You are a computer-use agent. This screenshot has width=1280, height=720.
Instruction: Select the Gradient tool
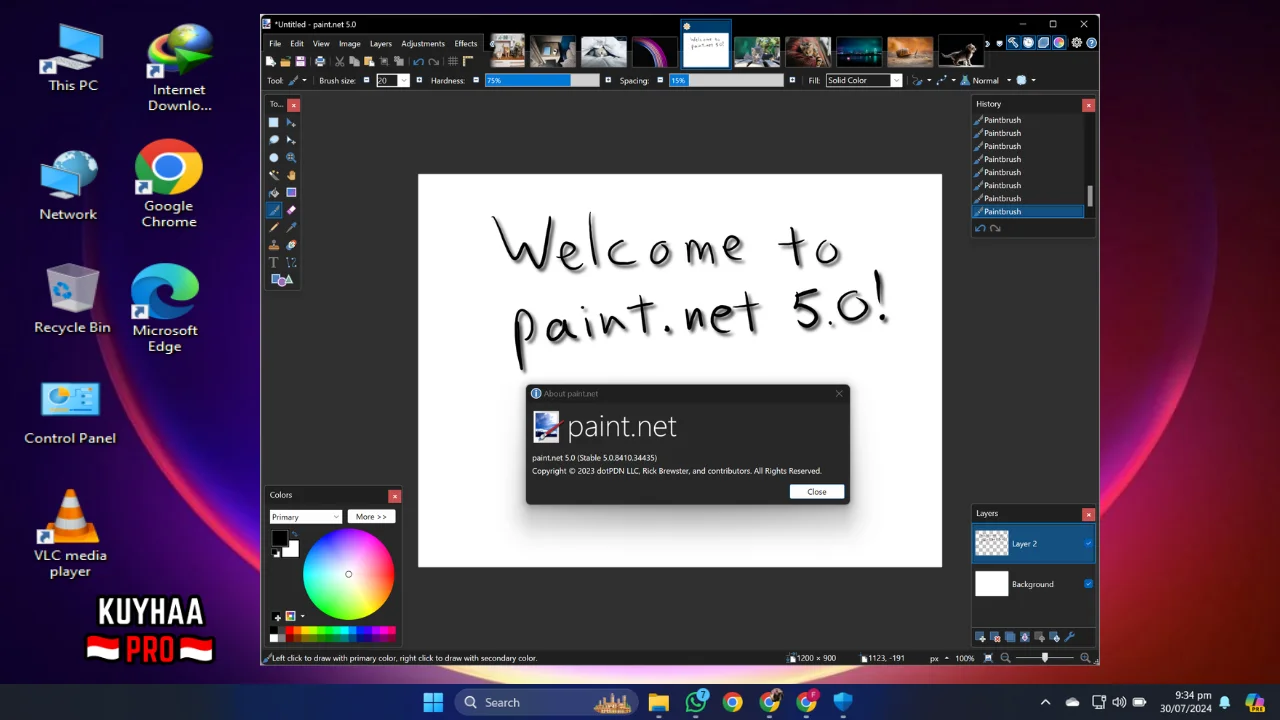291,192
